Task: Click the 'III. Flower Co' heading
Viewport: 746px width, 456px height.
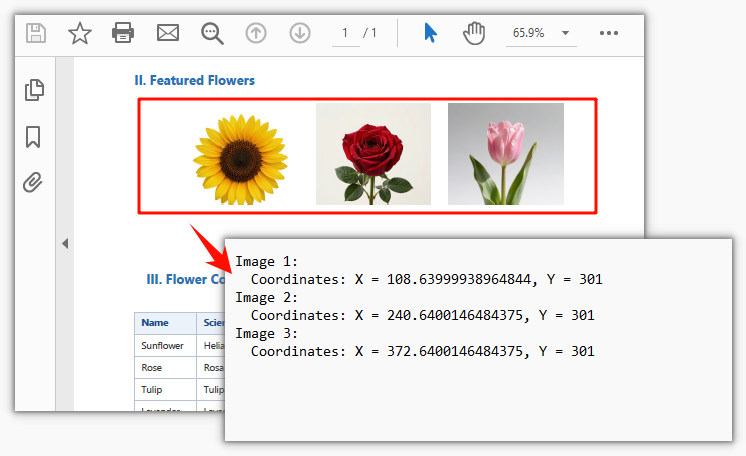Action: point(186,279)
